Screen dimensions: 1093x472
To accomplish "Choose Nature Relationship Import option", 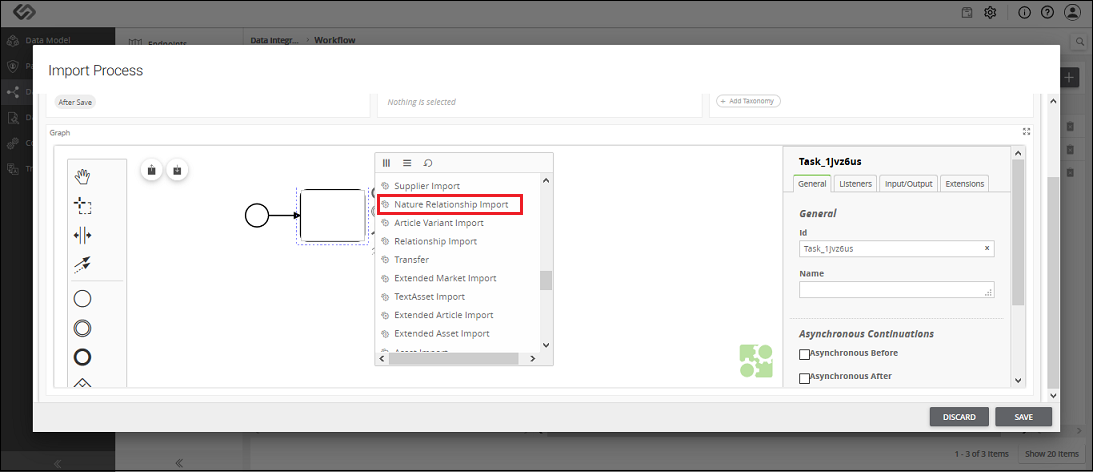I will click(450, 204).
